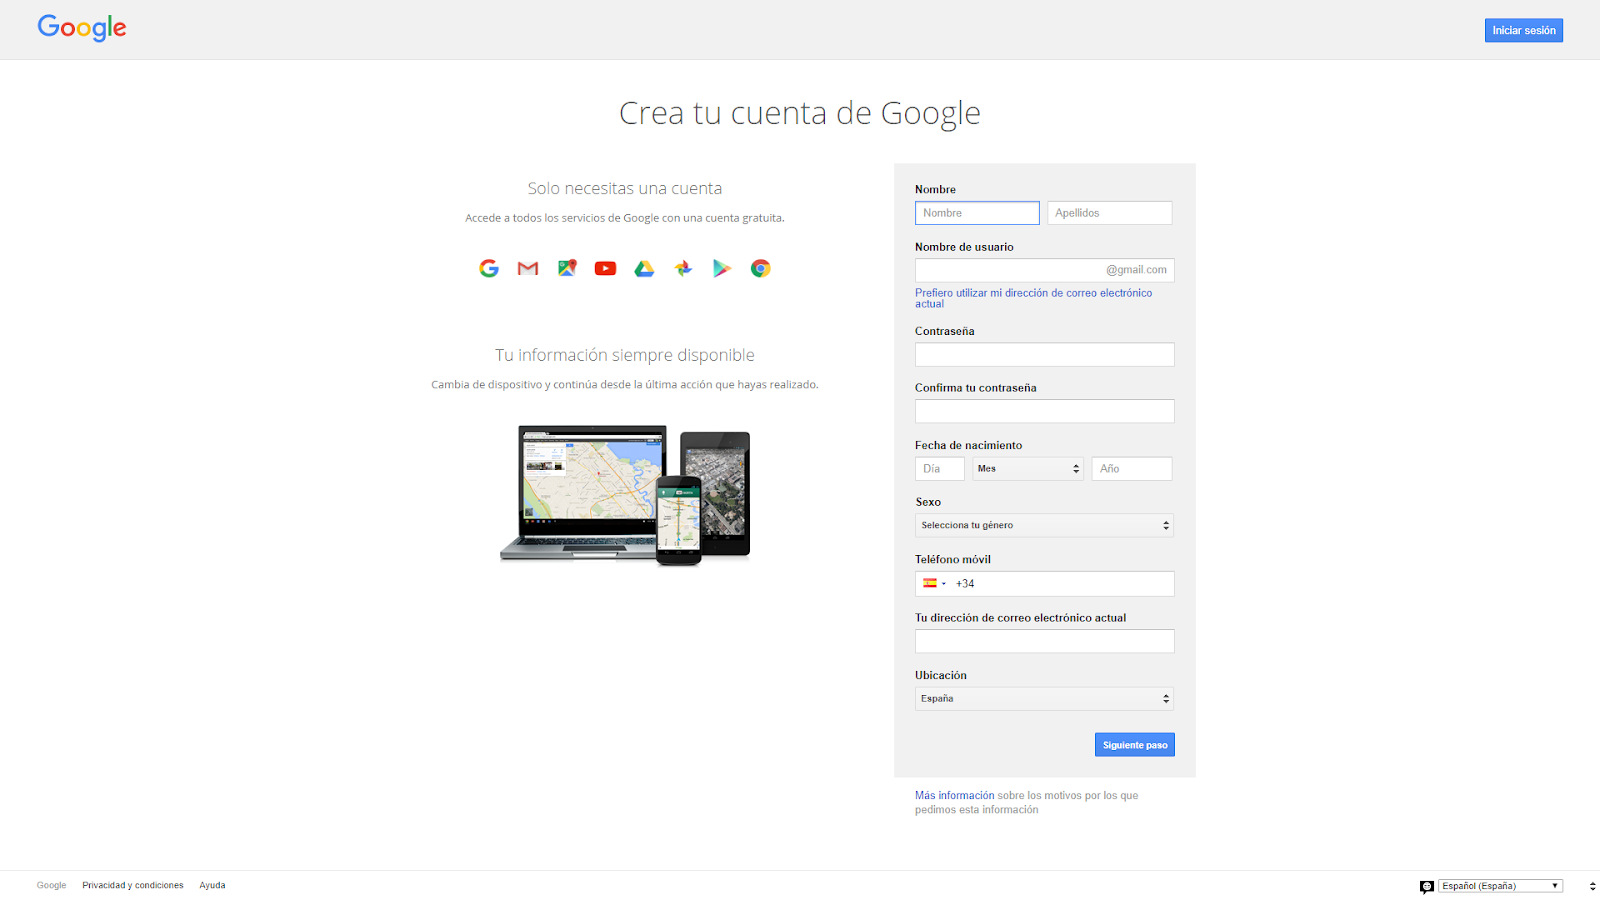Open the Mes month dropdown
Viewport: 1600px width, 900px height.
click(1028, 468)
